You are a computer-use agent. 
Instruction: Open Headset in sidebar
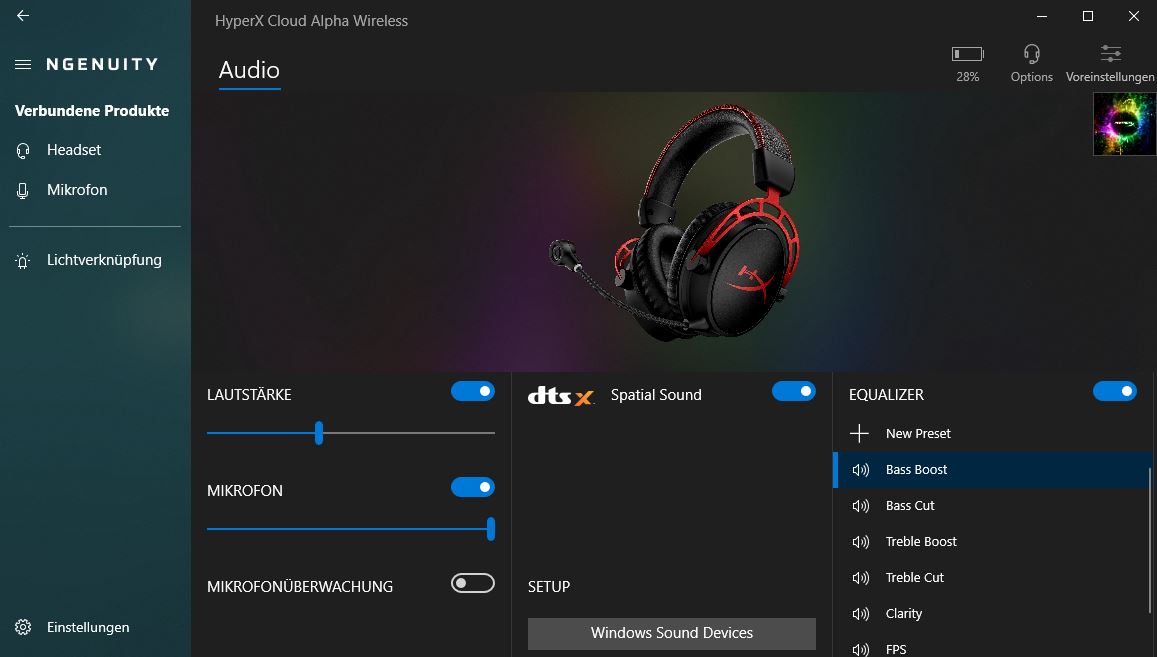(73, 150)
